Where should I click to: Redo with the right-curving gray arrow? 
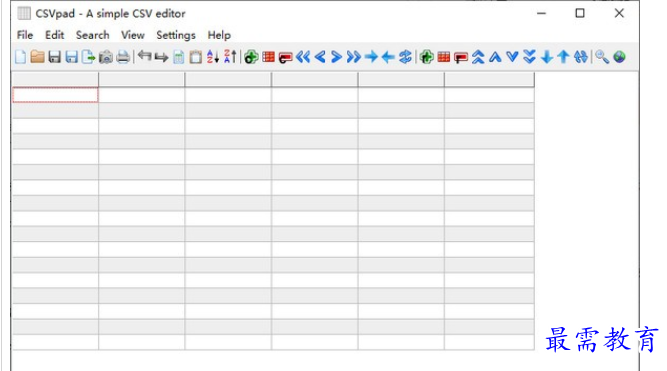pyautogui.click(x=161, y=57)
